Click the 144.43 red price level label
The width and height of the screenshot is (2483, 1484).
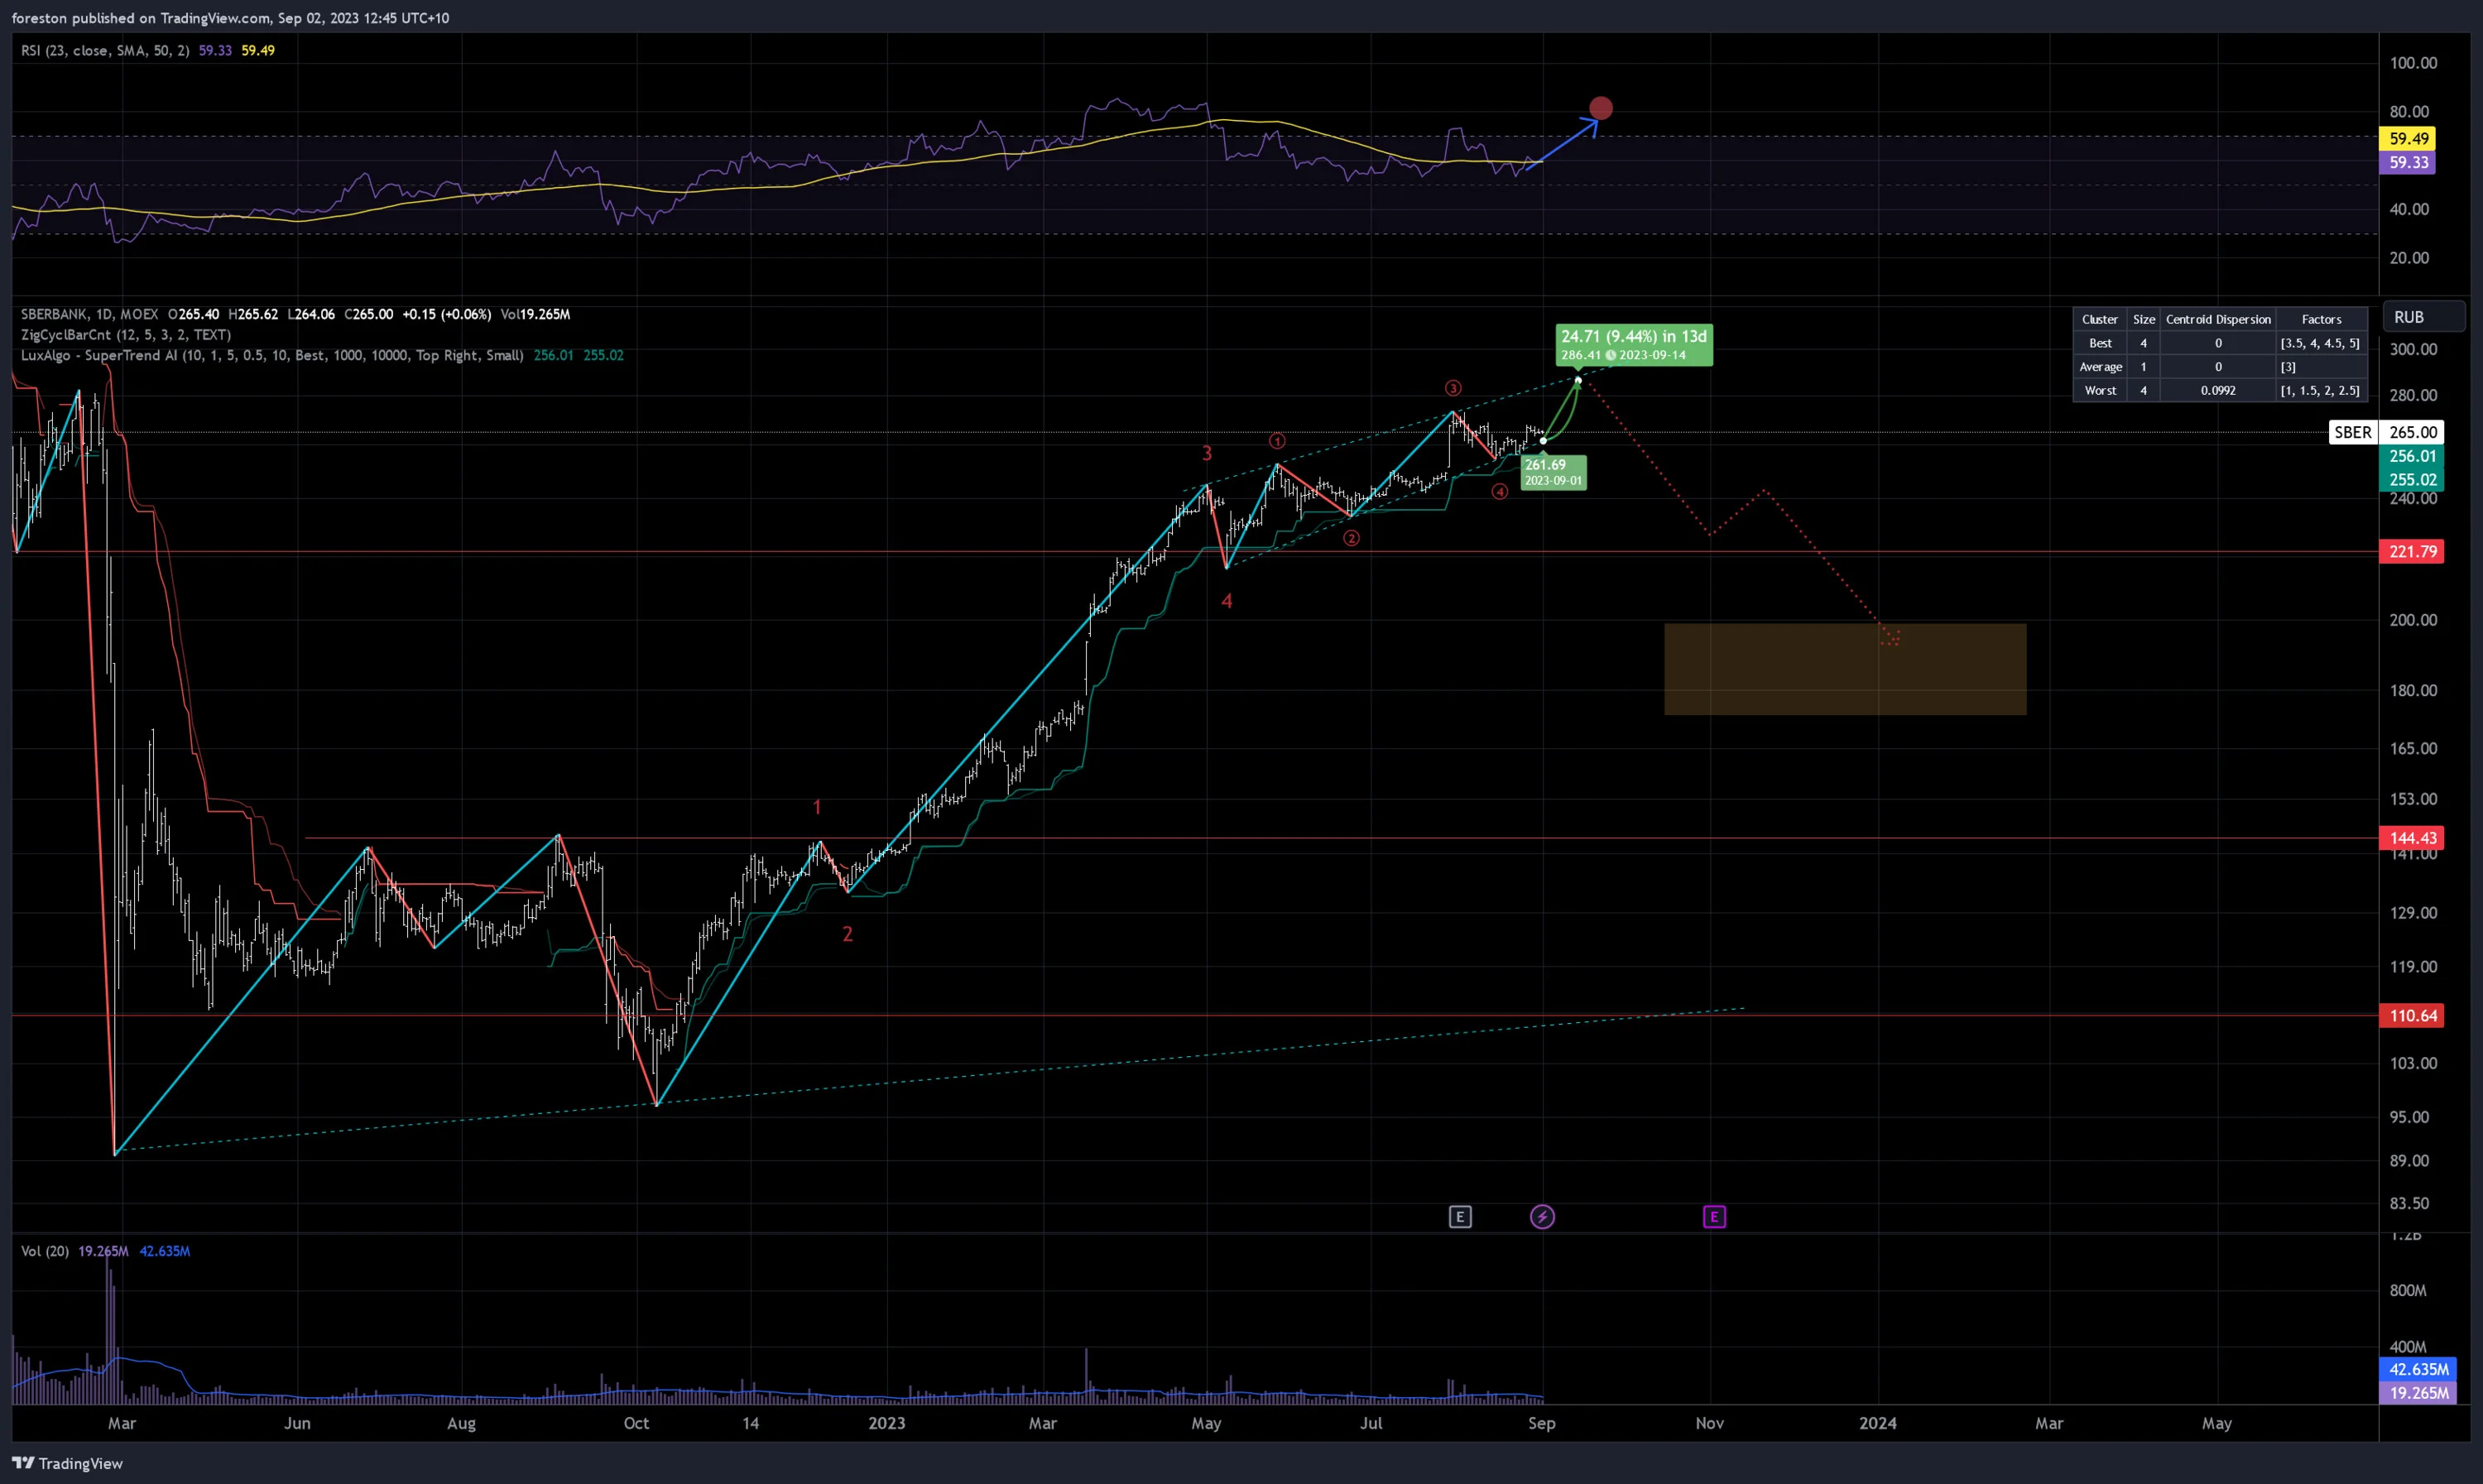[x=2412, y=838]
